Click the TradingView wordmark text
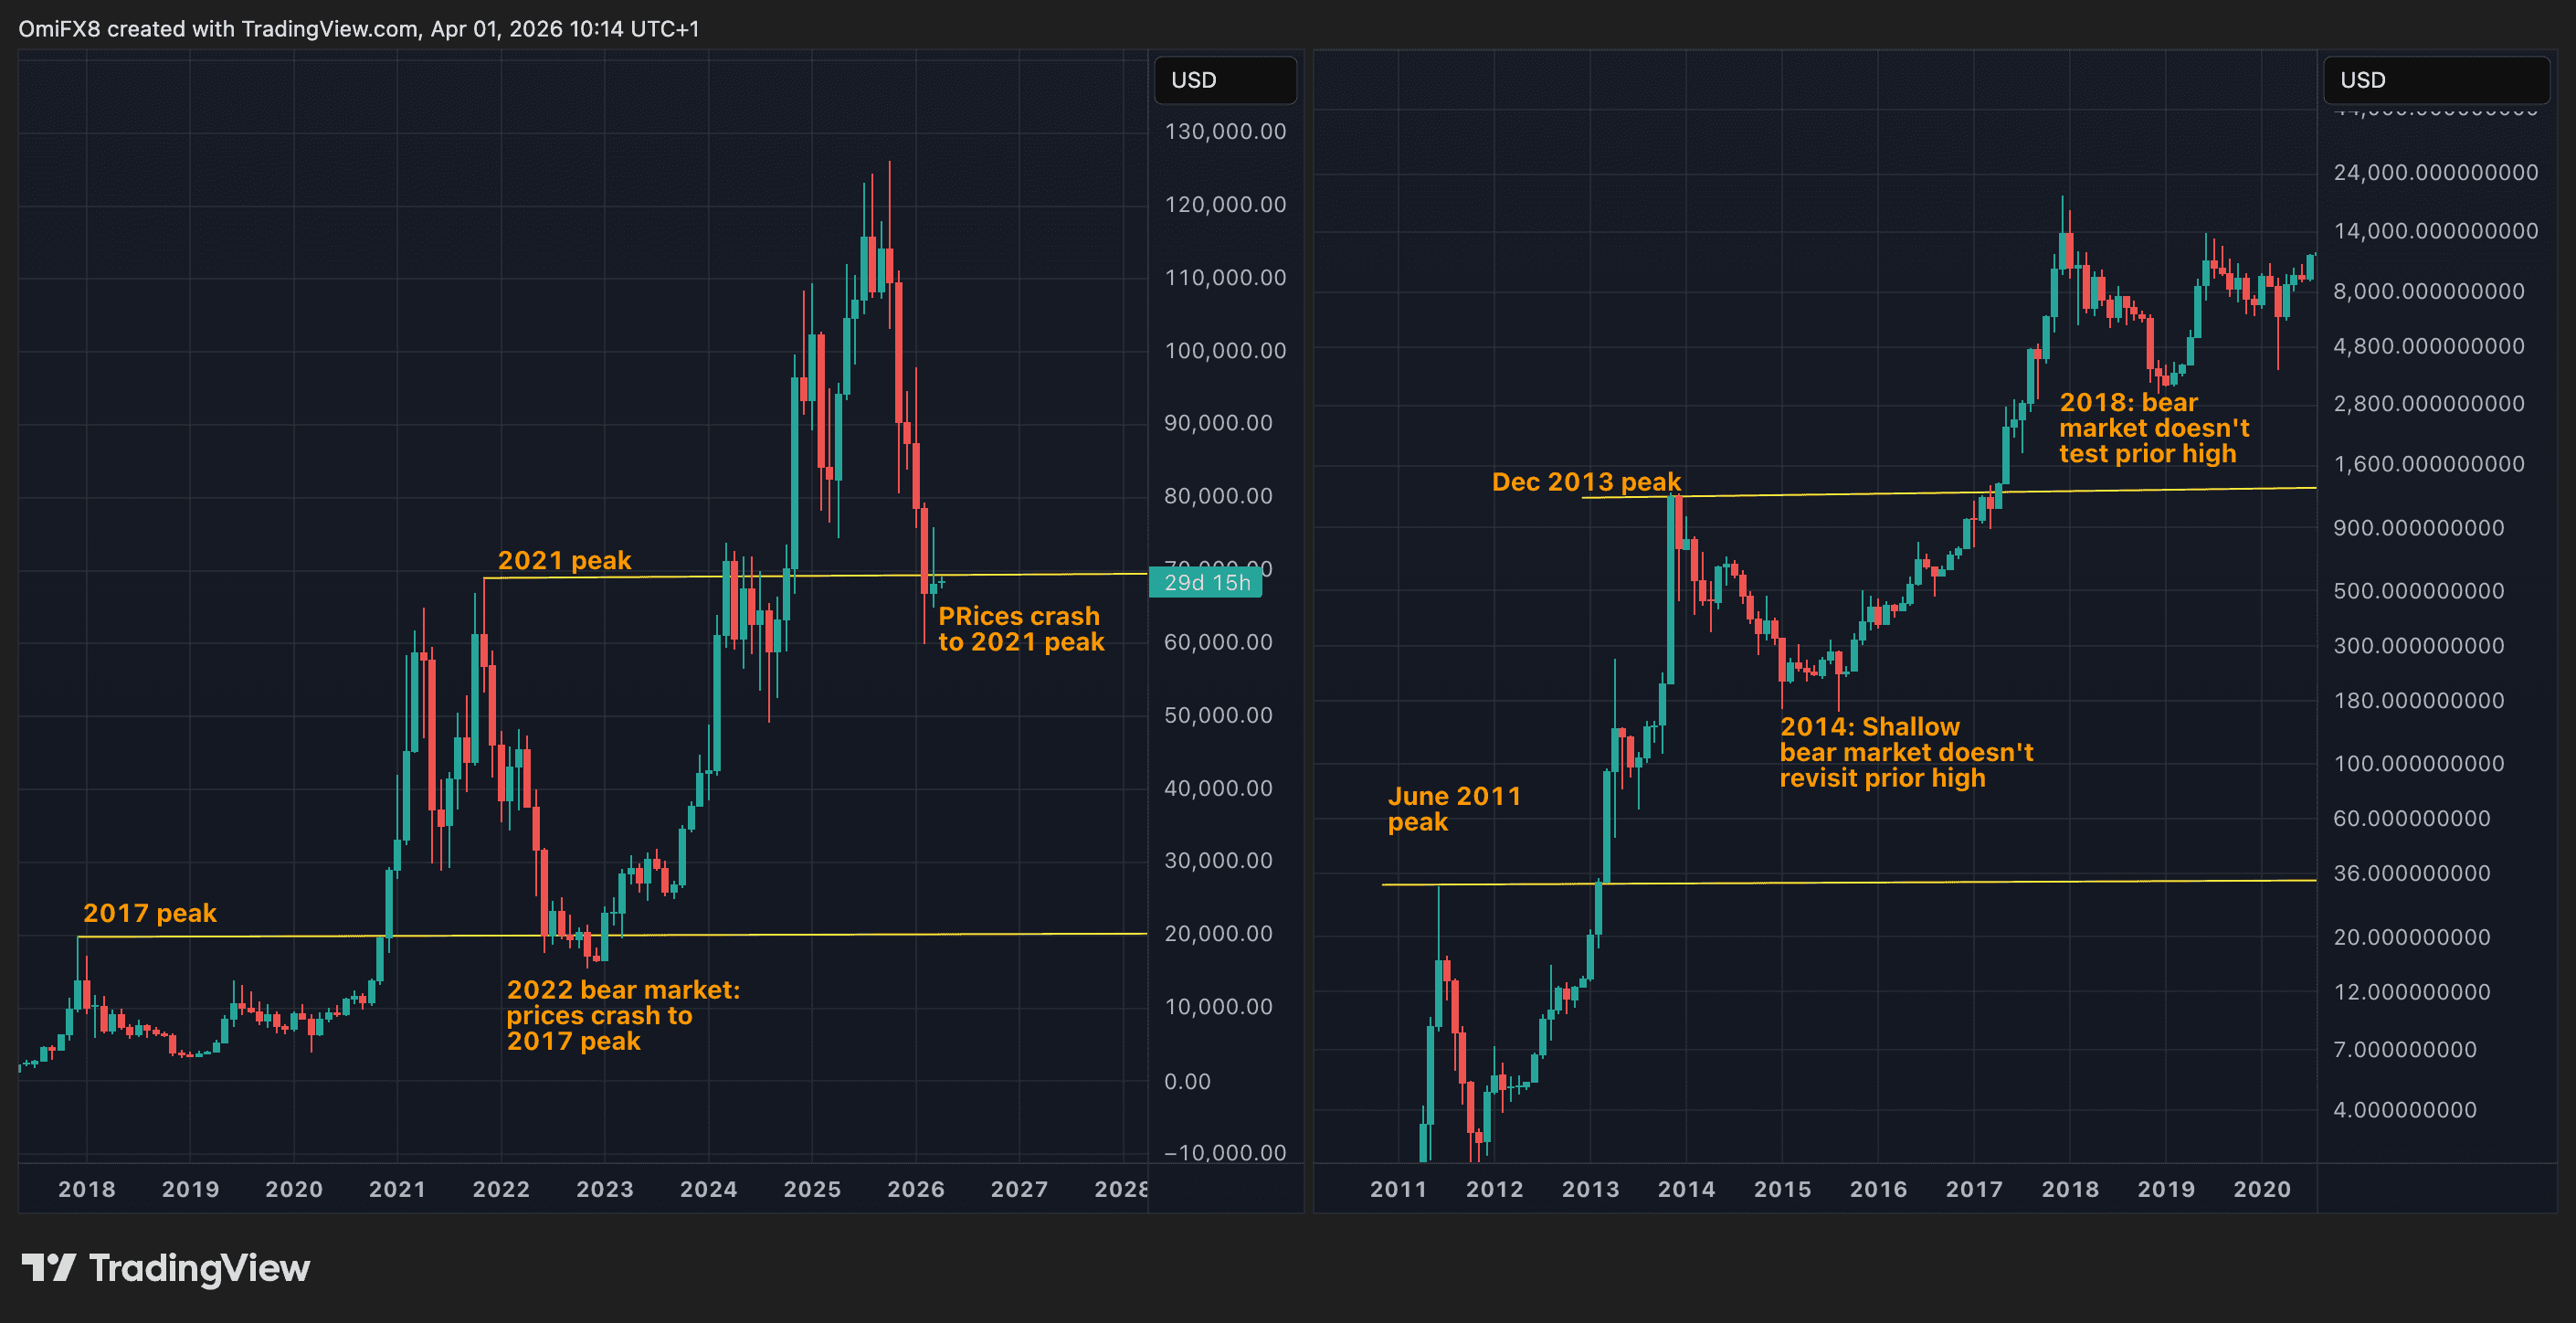Image resolution: width=2576 pixels, height=1323 pixels. 199,1268
